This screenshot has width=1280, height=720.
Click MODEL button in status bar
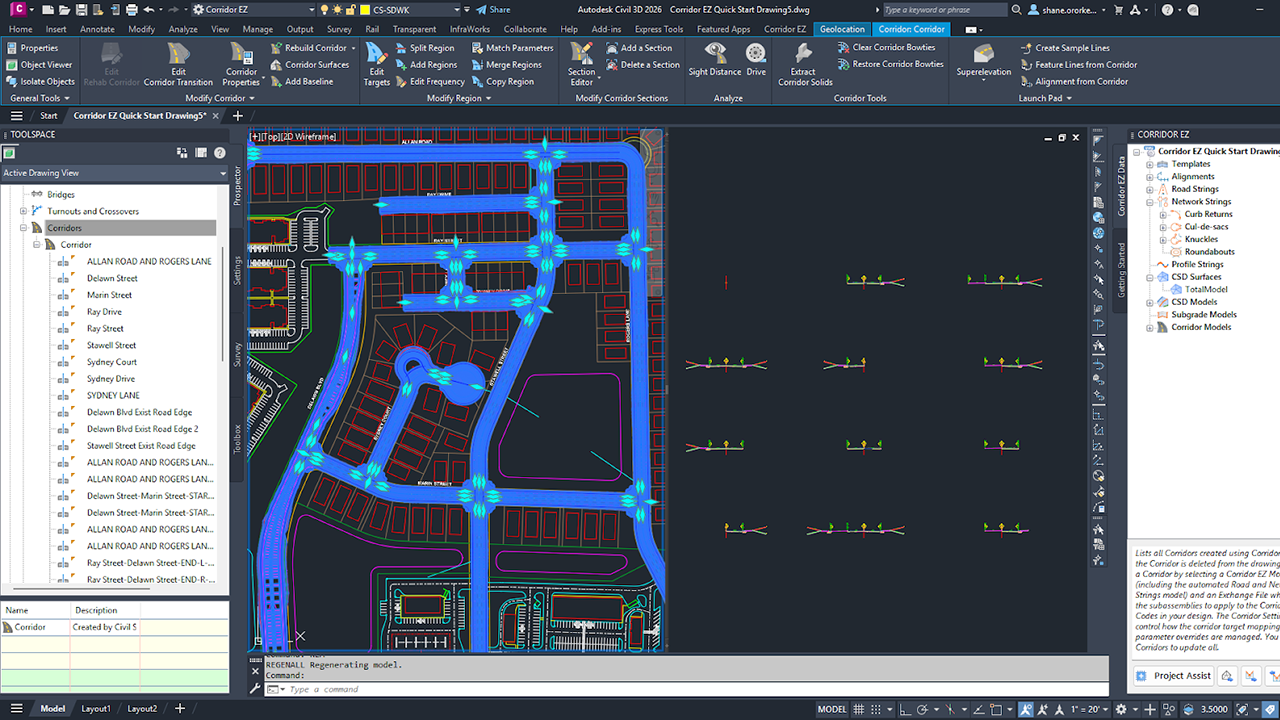832,709
